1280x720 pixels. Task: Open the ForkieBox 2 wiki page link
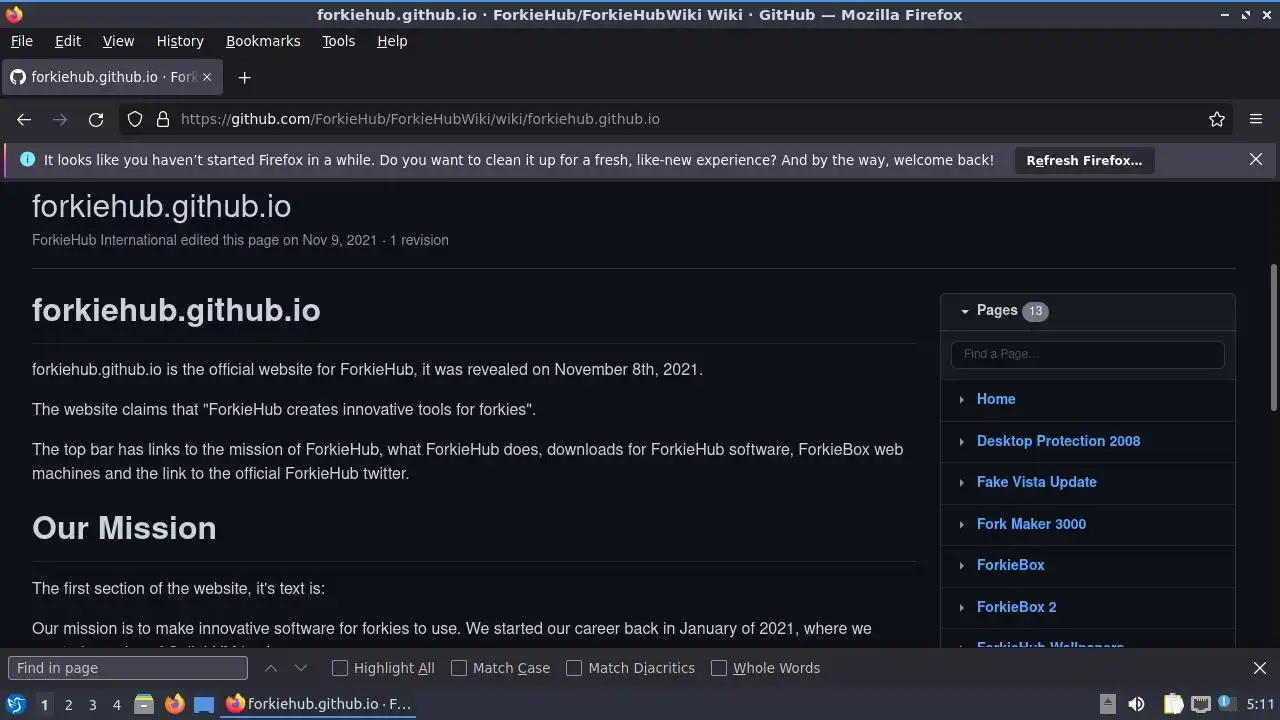pyautogui.click(x=1017, y=607)
